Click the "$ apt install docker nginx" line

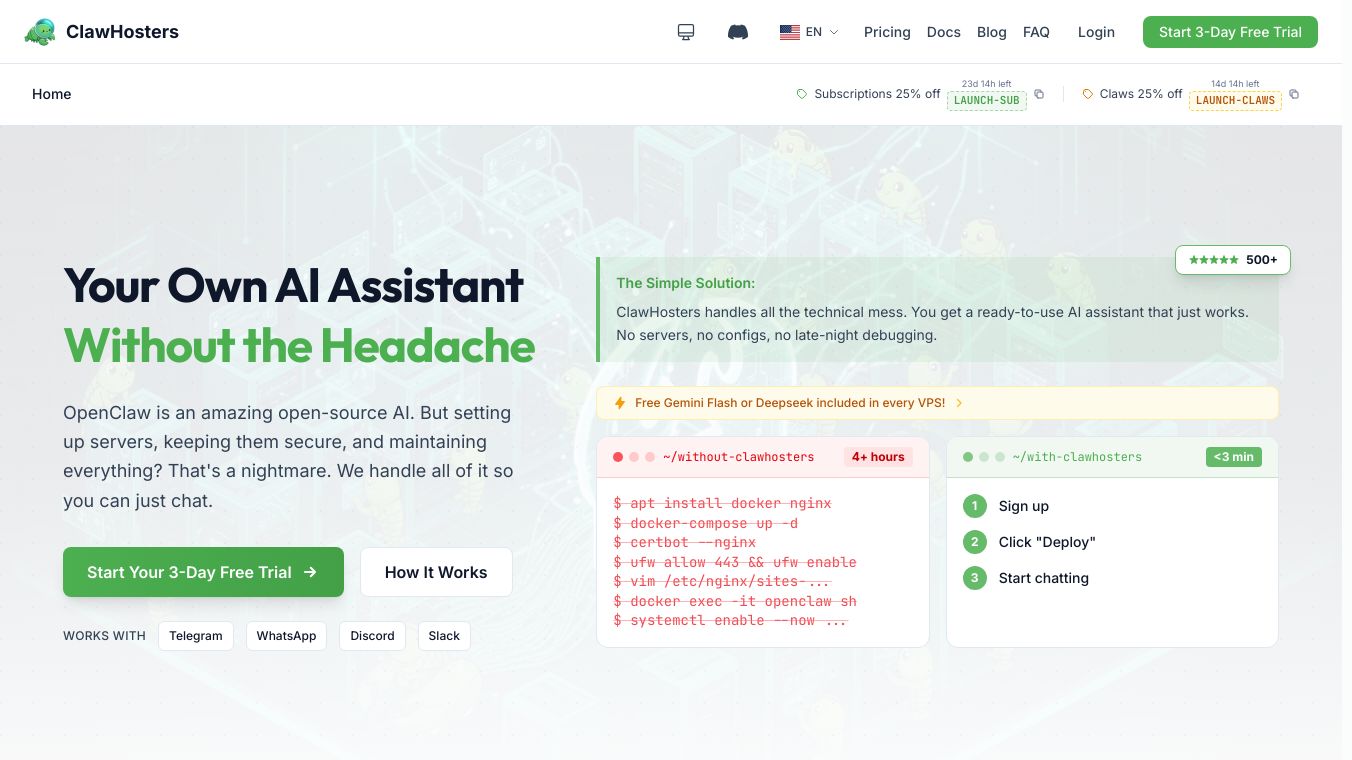click(x=722, y=504)
